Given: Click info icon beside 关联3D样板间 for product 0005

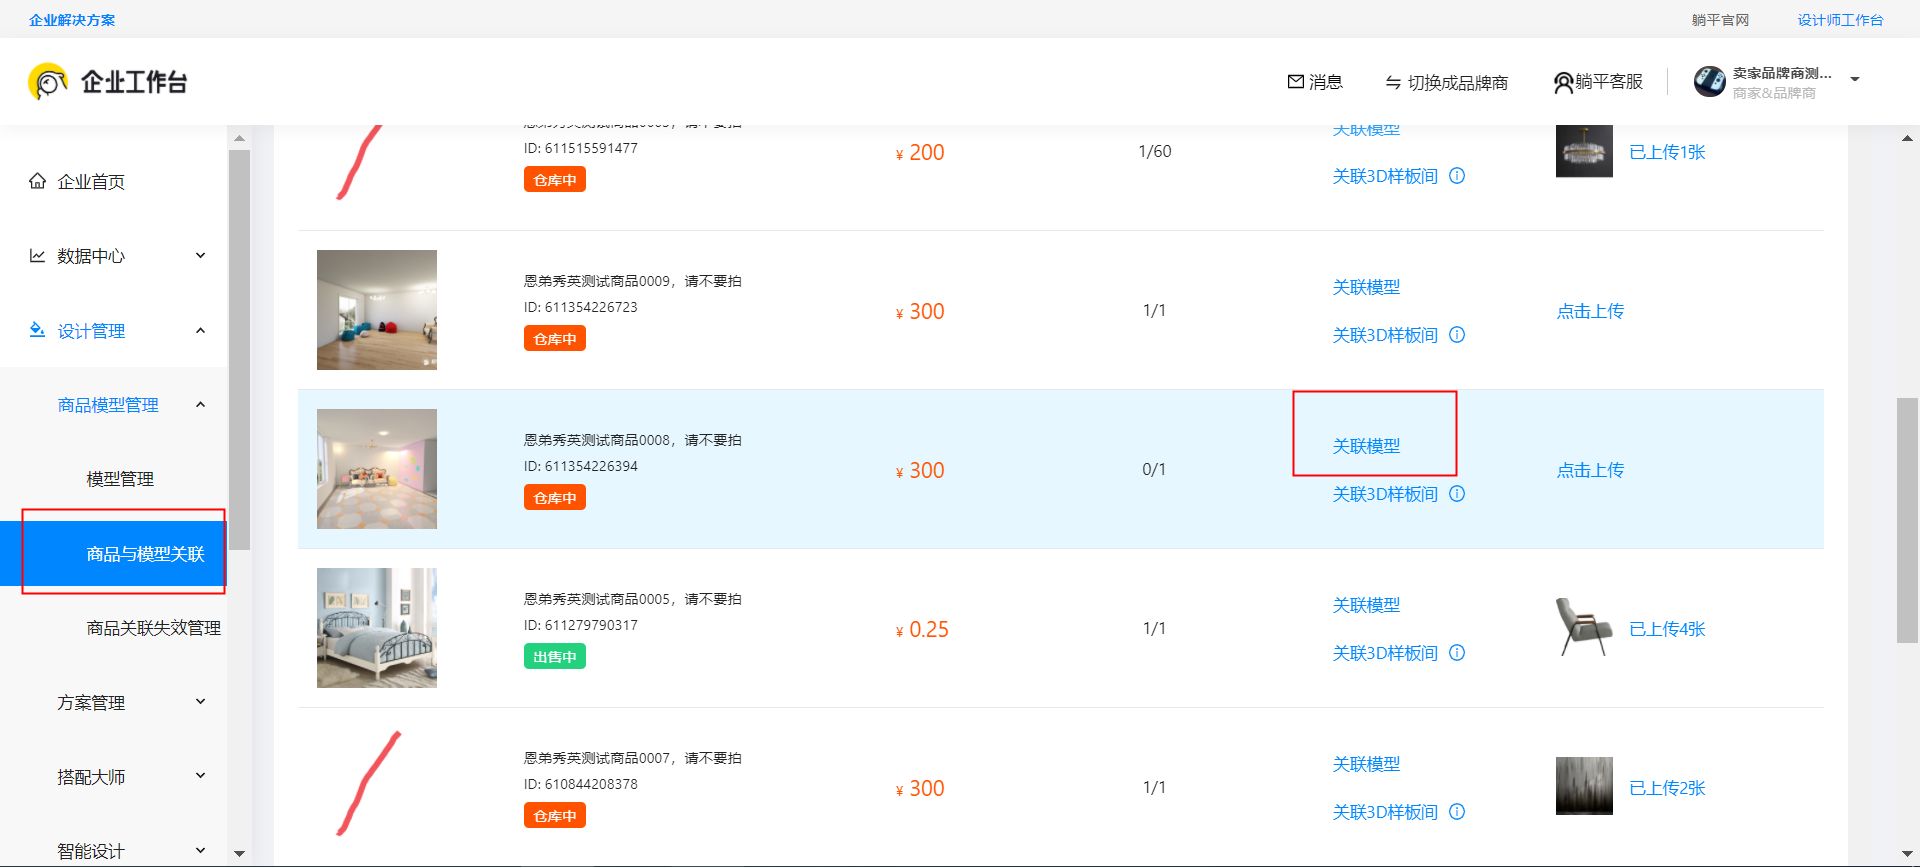Looking at the screenshot, I should coord(1457,653).
